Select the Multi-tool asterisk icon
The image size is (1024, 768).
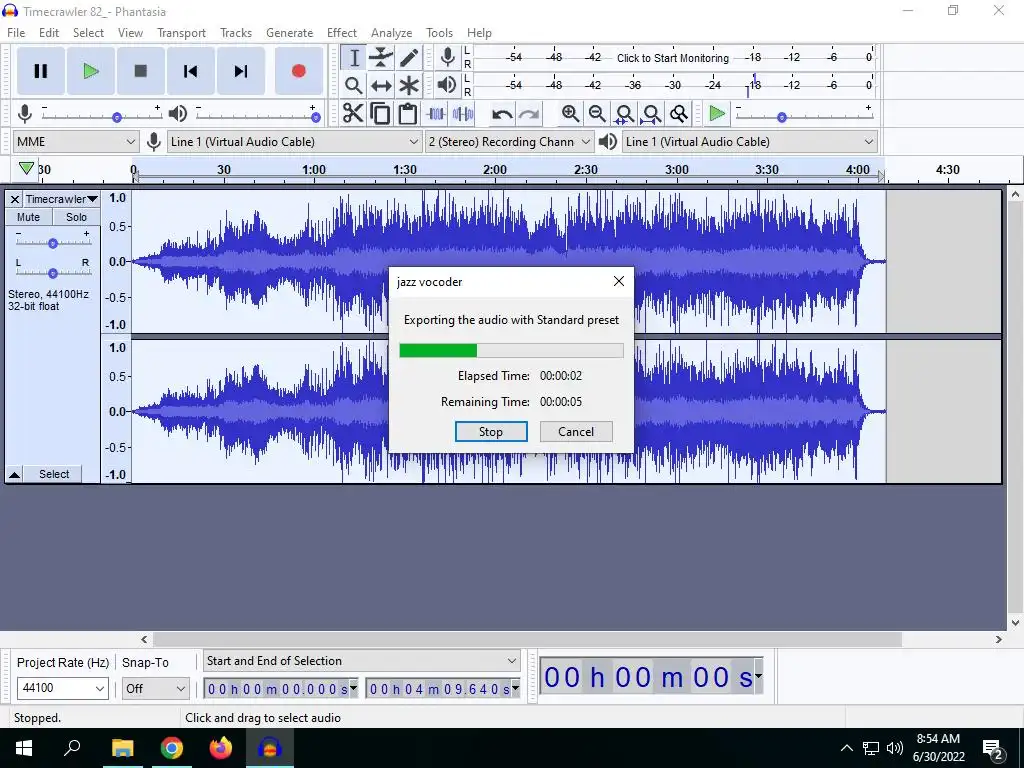(409, 85)
